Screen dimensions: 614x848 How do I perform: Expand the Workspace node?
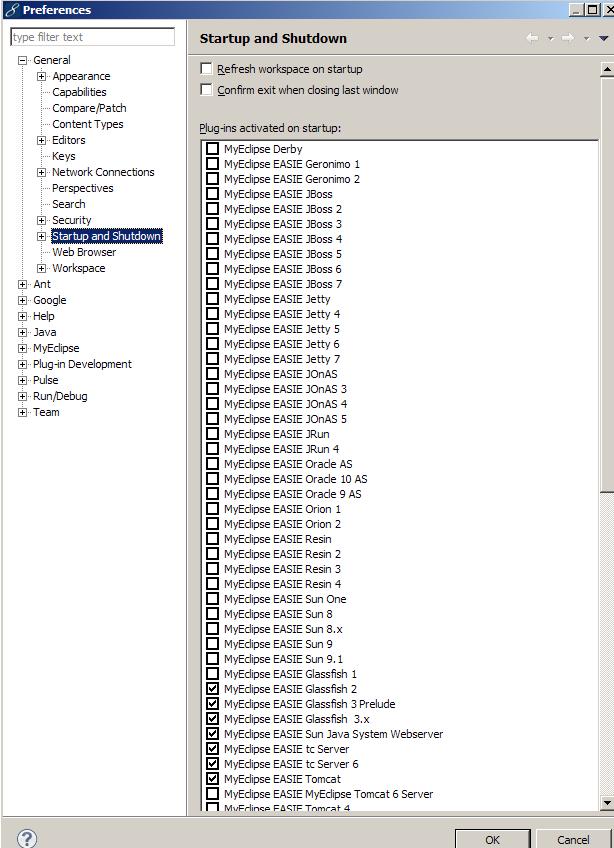coord(41,268)
